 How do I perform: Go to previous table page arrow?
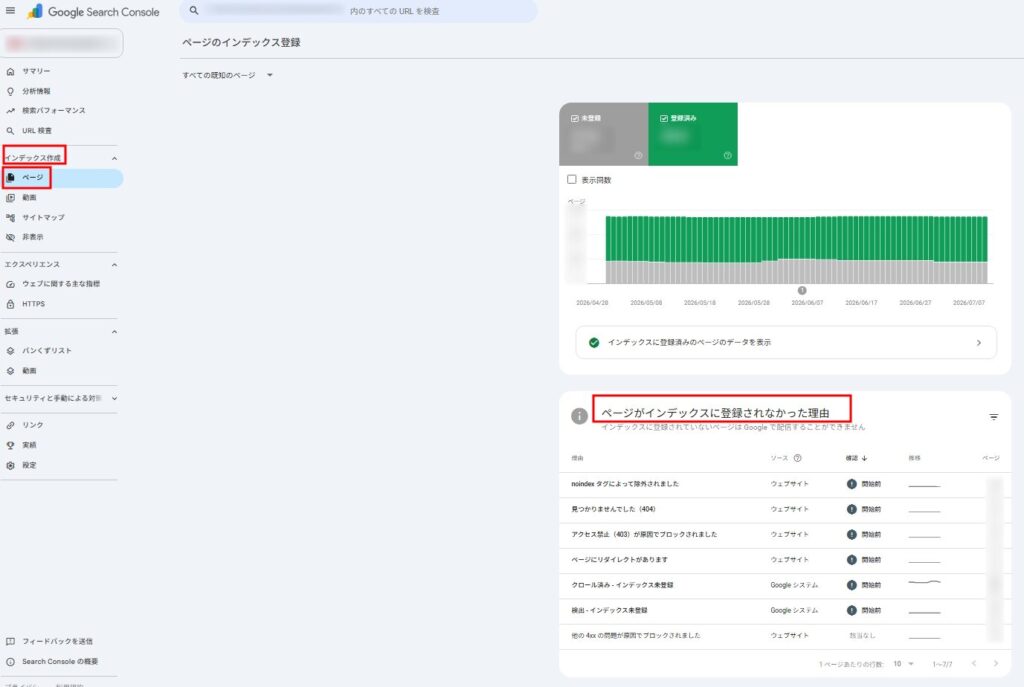973,663
